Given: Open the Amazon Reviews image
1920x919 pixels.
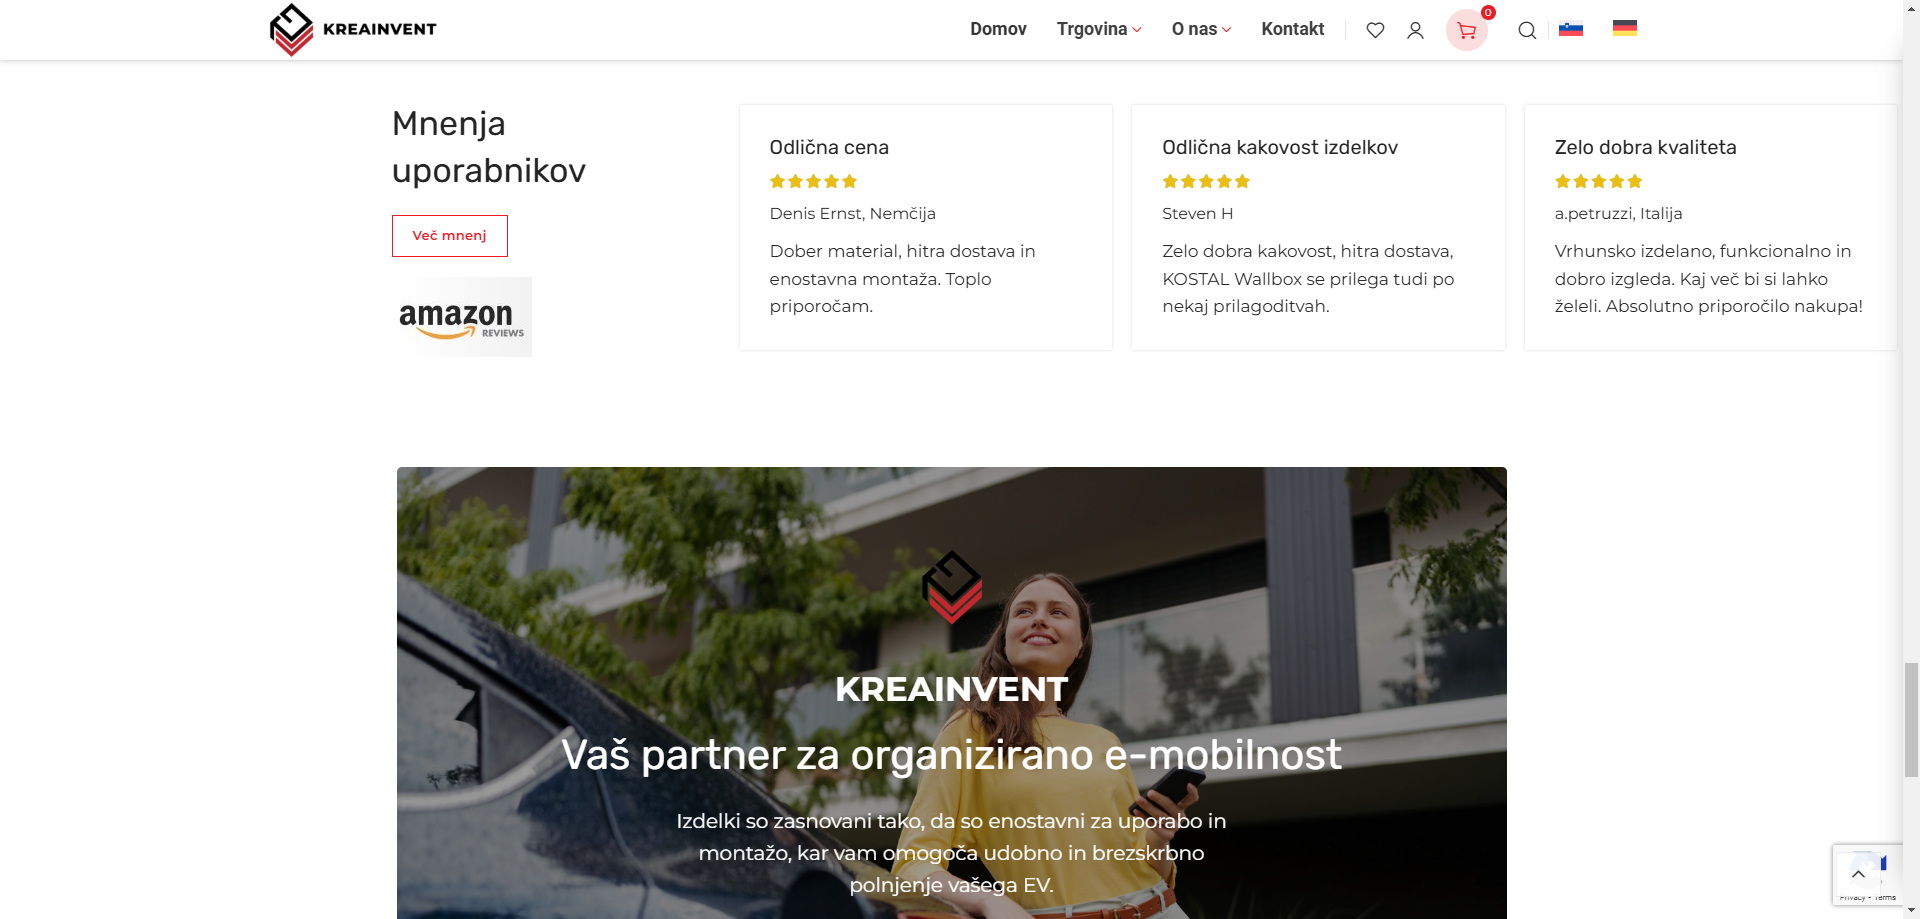Looking at the screenshot, I should 462,317.
